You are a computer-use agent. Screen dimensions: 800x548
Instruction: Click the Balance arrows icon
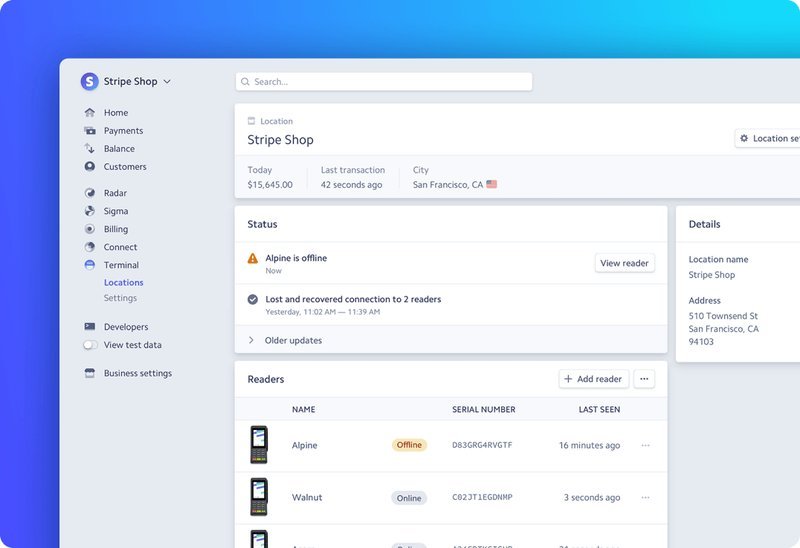90,148
